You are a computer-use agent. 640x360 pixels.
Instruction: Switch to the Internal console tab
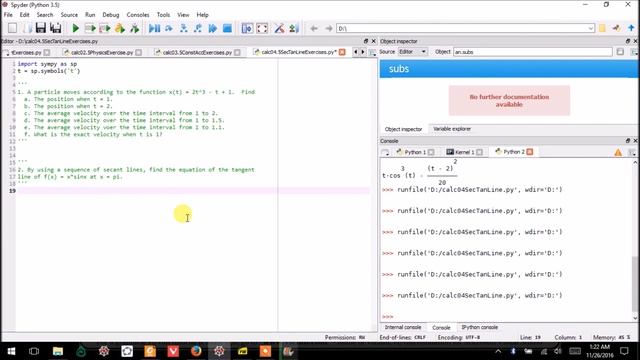point(402,327)
